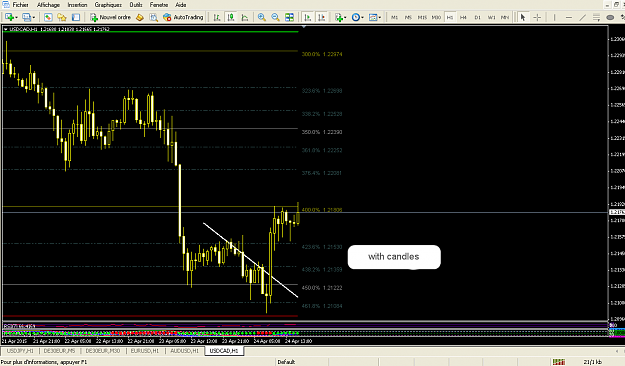Viewport: 625px width, 366px height.
Task: Click the Zoom Out magnifier icon
Action: tap(275, 17)
